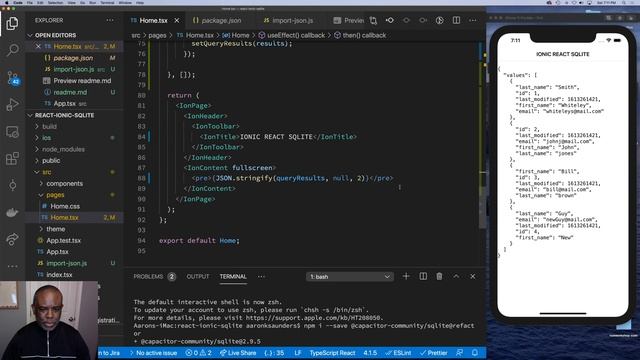Select the Terminal panel tab
The height and width of the screenshot is (360, 640).
pos(233,276)
